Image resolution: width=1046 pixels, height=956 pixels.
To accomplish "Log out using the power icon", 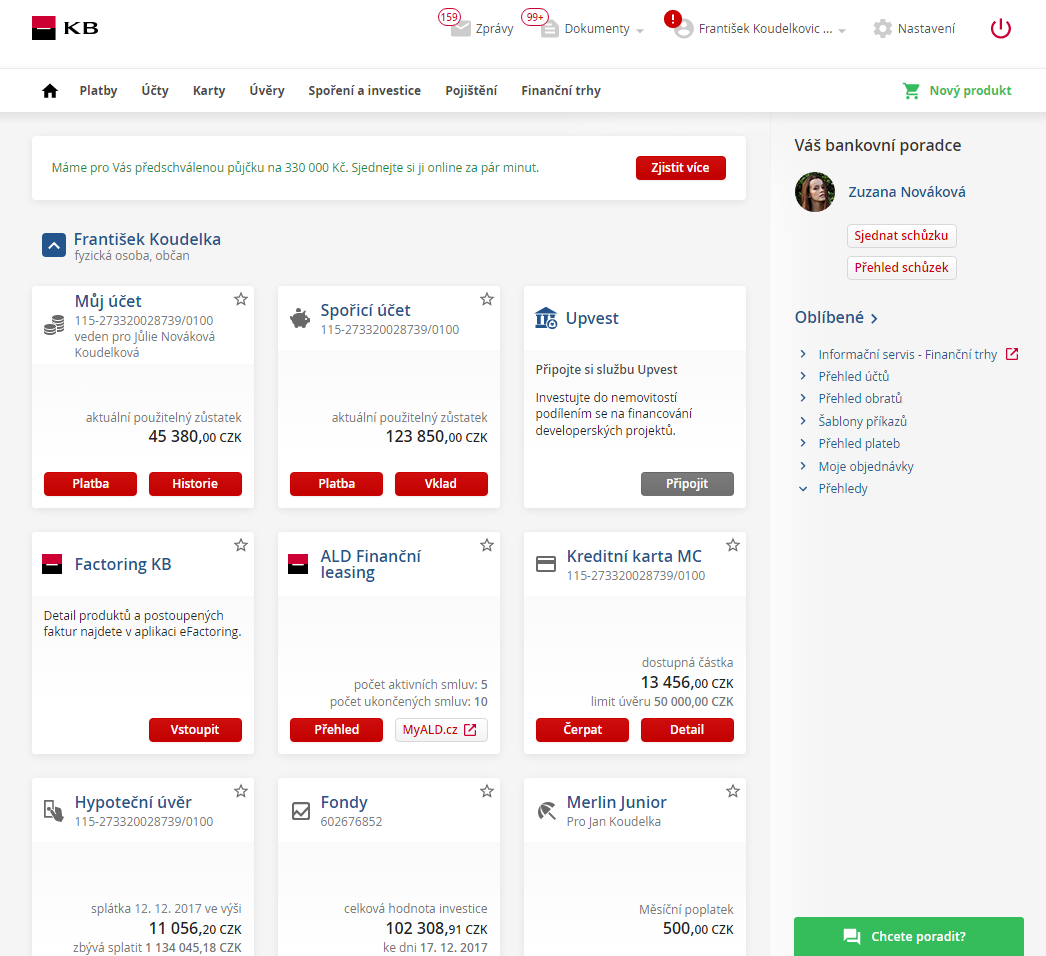I will 1000,29.
